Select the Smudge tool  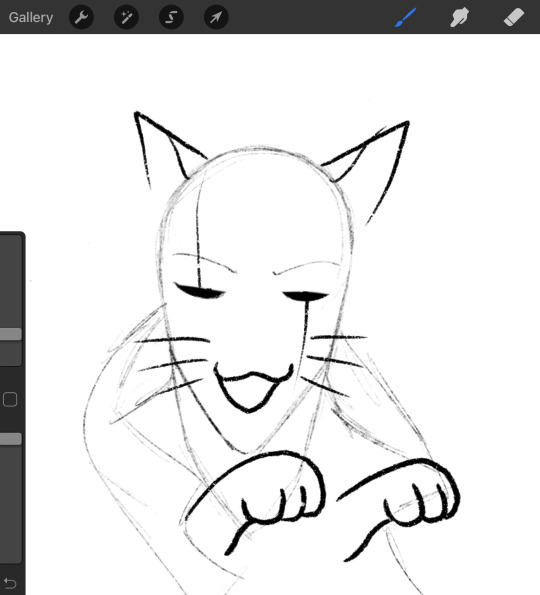pos(460,17)
